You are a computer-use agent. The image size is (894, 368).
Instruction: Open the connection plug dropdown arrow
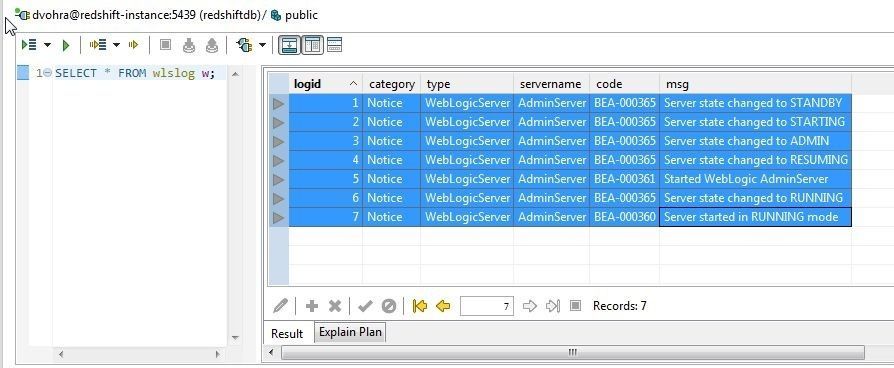(x=262, y=45)
